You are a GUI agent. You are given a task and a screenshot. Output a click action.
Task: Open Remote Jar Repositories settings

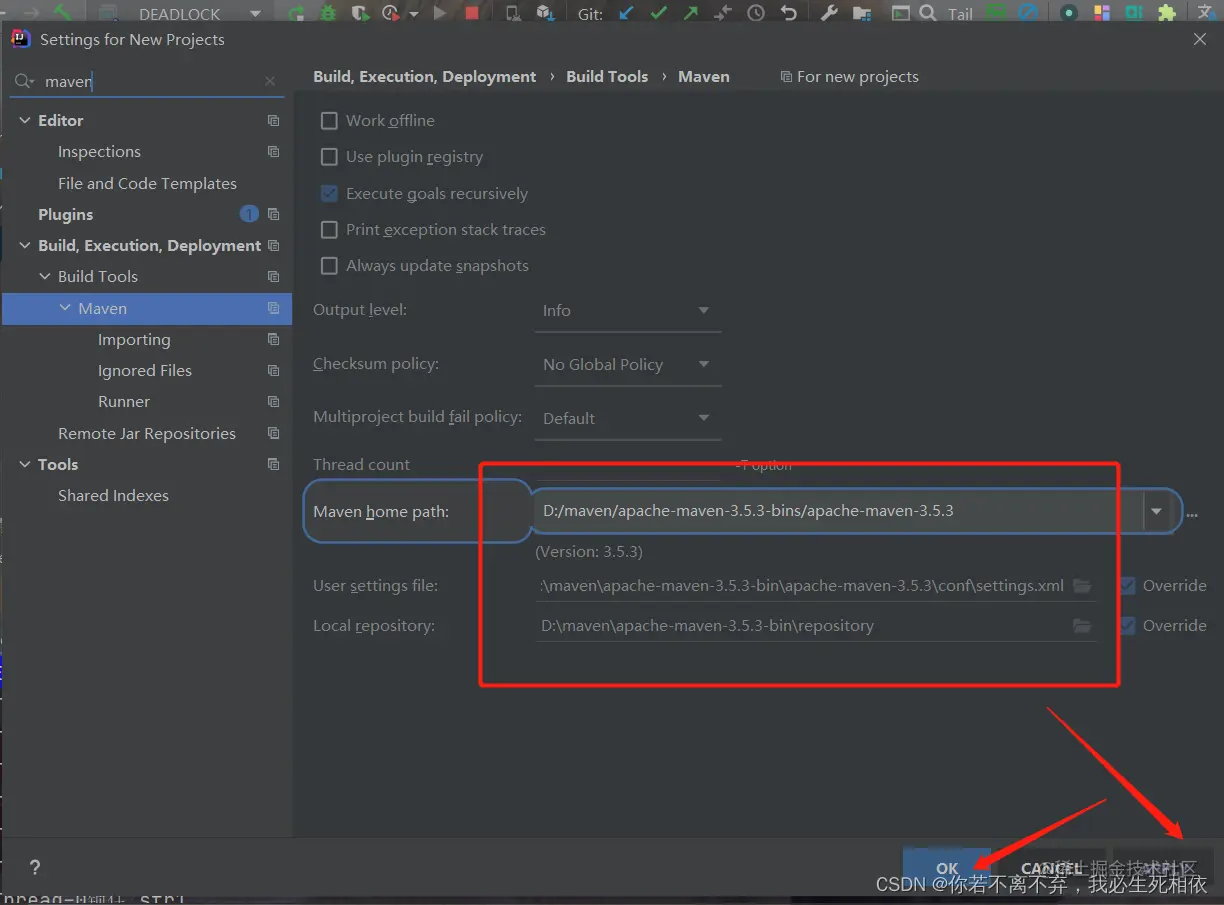click(x=147, y=434)
